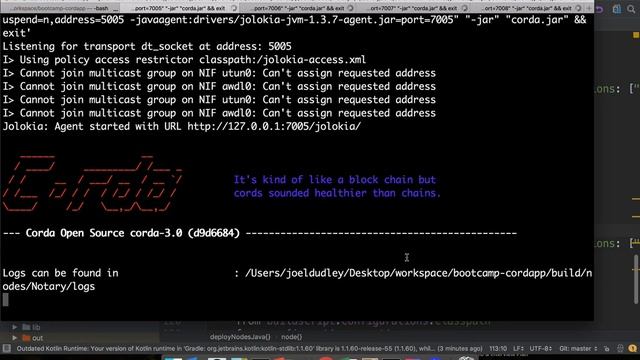640x360 pixels.
Task: Click the terminal cursor block
Action: 5,300
